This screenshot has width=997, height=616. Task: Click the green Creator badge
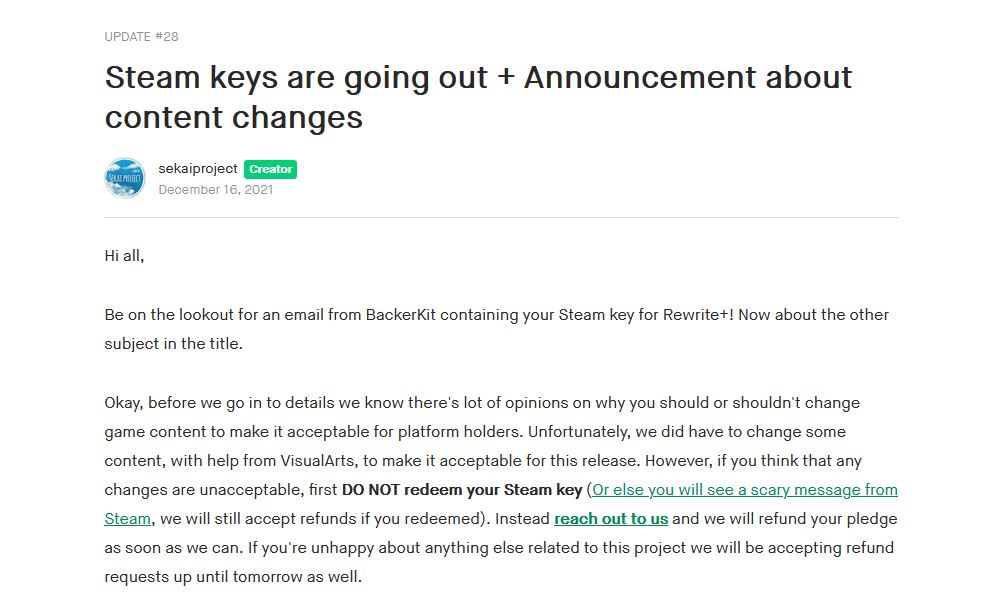[271, 169]
